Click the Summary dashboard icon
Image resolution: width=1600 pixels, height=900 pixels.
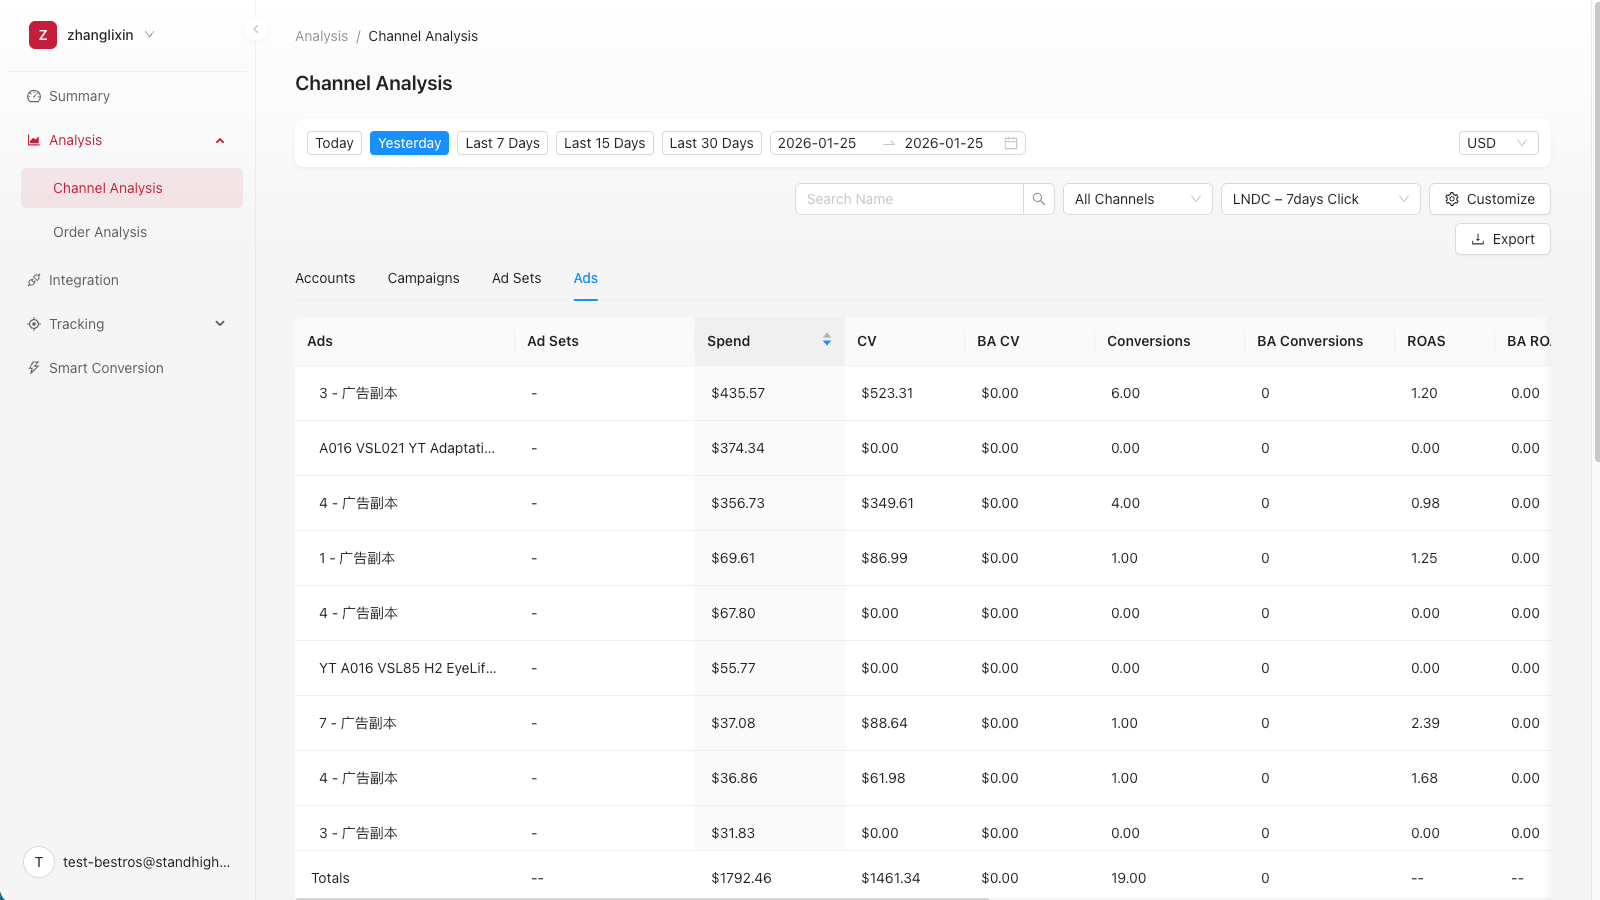point(34,96)
